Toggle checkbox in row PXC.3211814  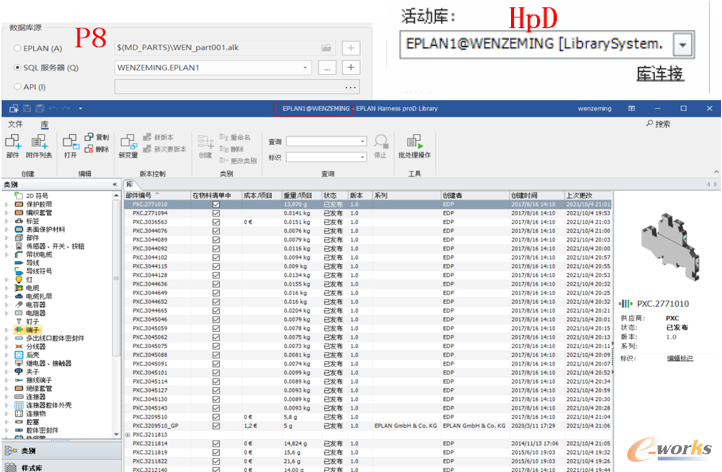(x=216, y=443)
